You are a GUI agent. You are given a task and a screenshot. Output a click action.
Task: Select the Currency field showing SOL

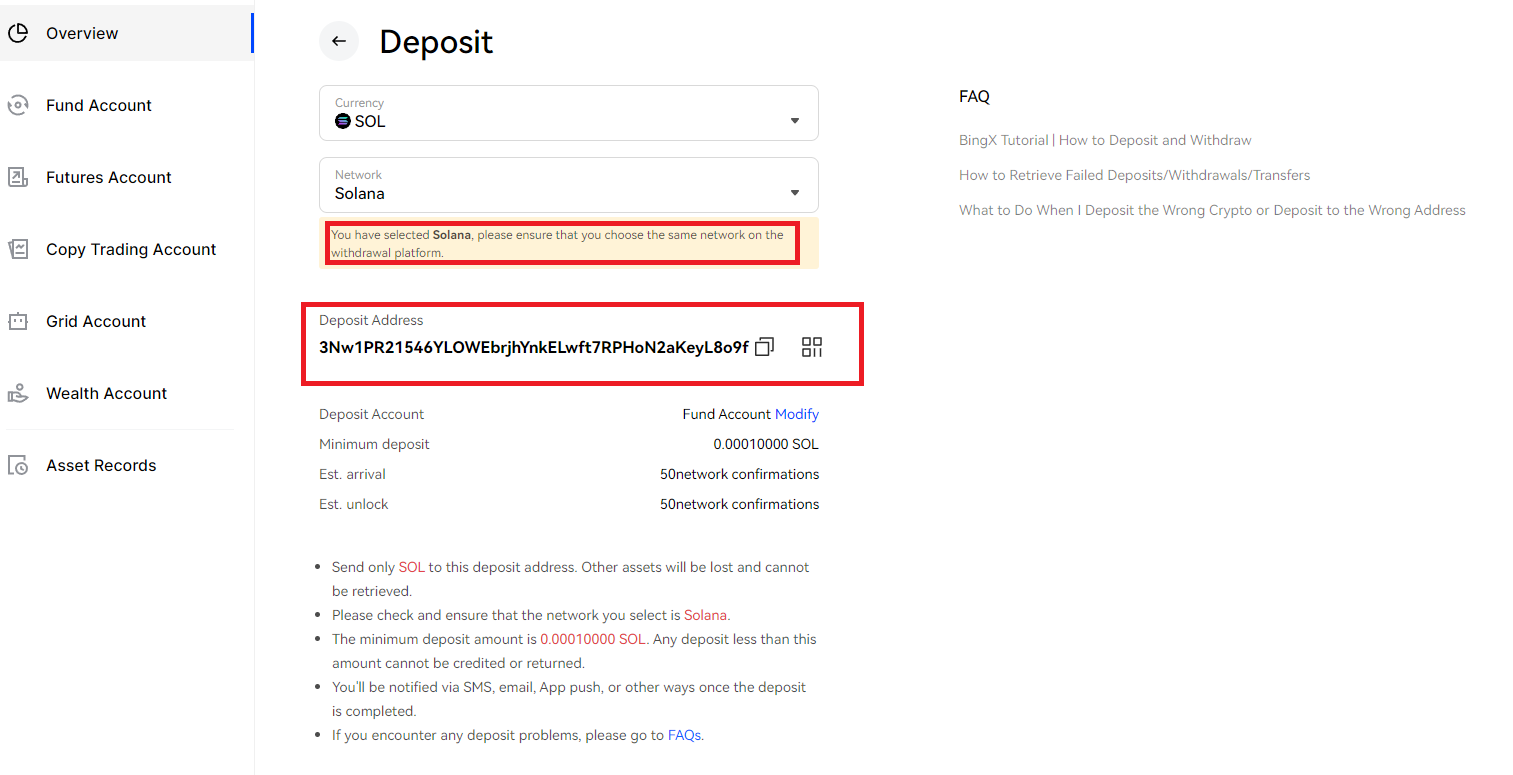(569, 113)
